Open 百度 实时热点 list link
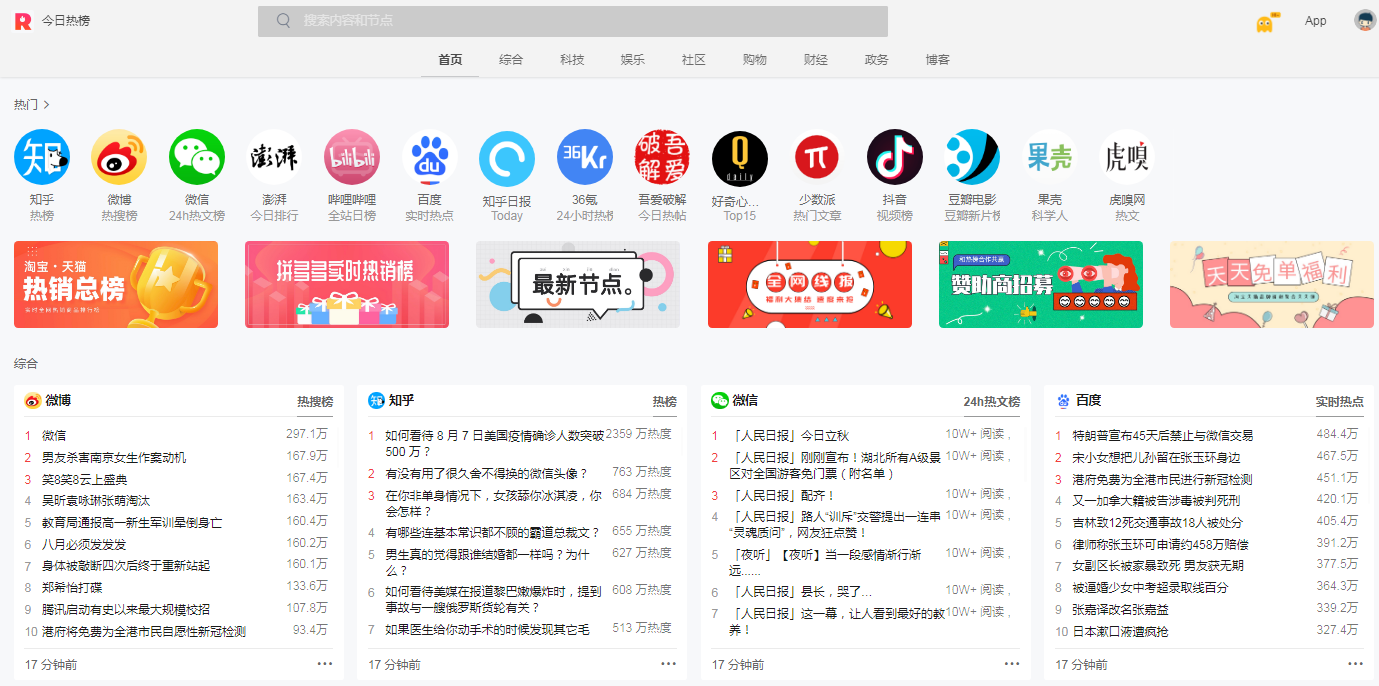This screenshot has width=1379, height=686. [x=1340, y=402]
